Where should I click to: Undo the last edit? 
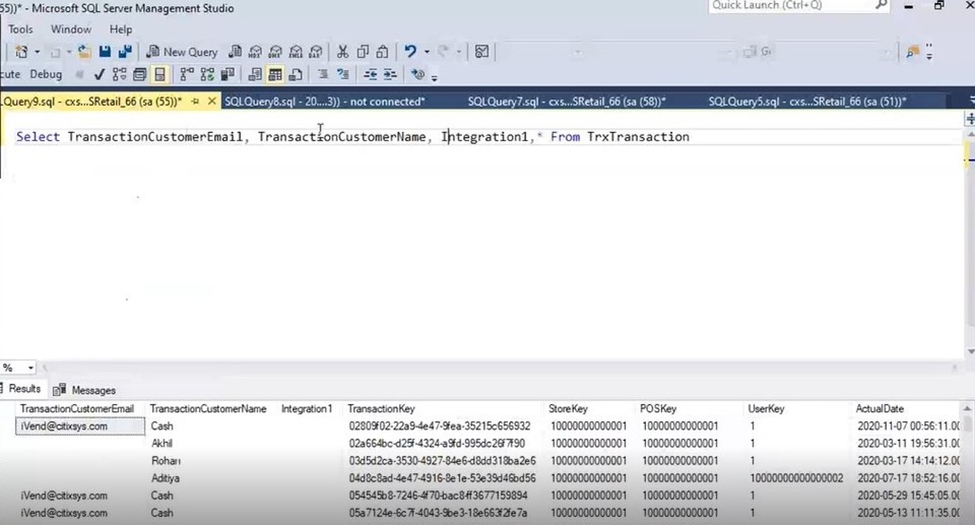tap(410, 52)
